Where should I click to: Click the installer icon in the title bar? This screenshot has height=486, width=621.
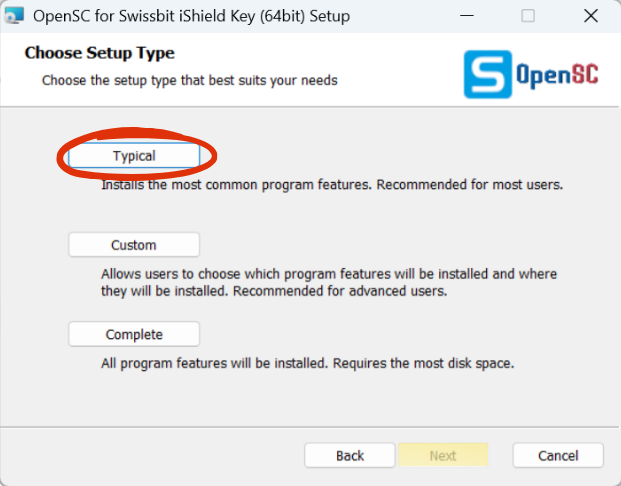coord(15,16)
